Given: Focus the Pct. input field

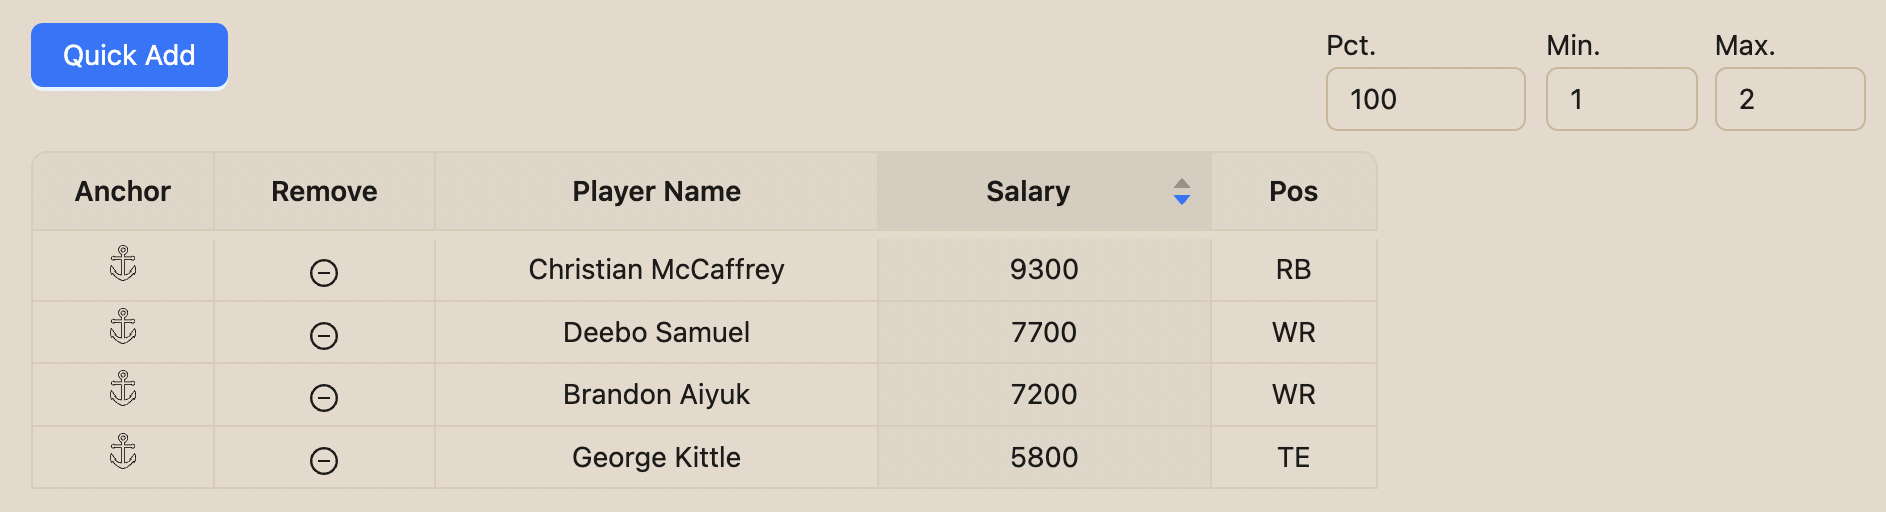Looking at the screenshot, I should pyautogui.click(x=1425, y=99).
